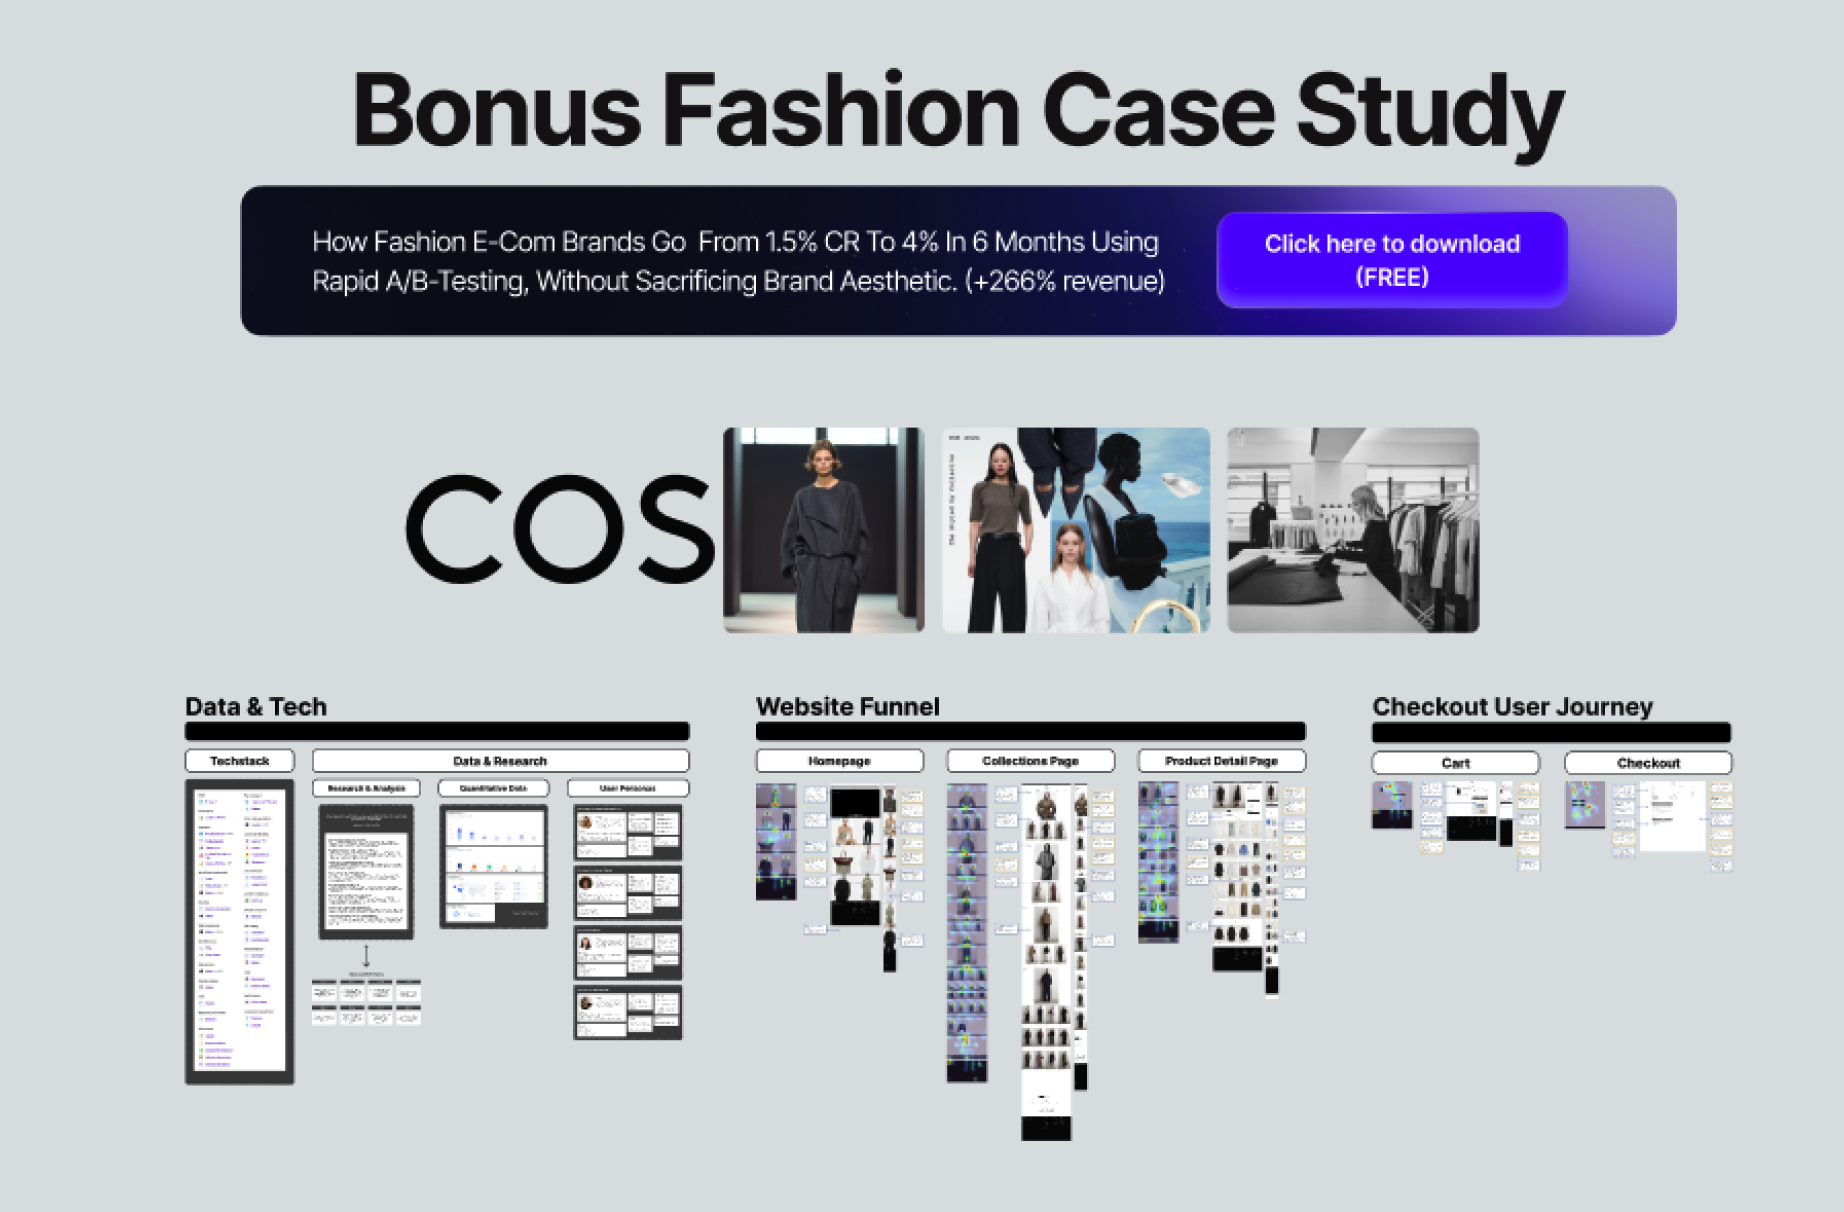Select the Homepage funnel label
Image resolution: width=1844 pixels, height=1212 pixels.
pos(839,761)
